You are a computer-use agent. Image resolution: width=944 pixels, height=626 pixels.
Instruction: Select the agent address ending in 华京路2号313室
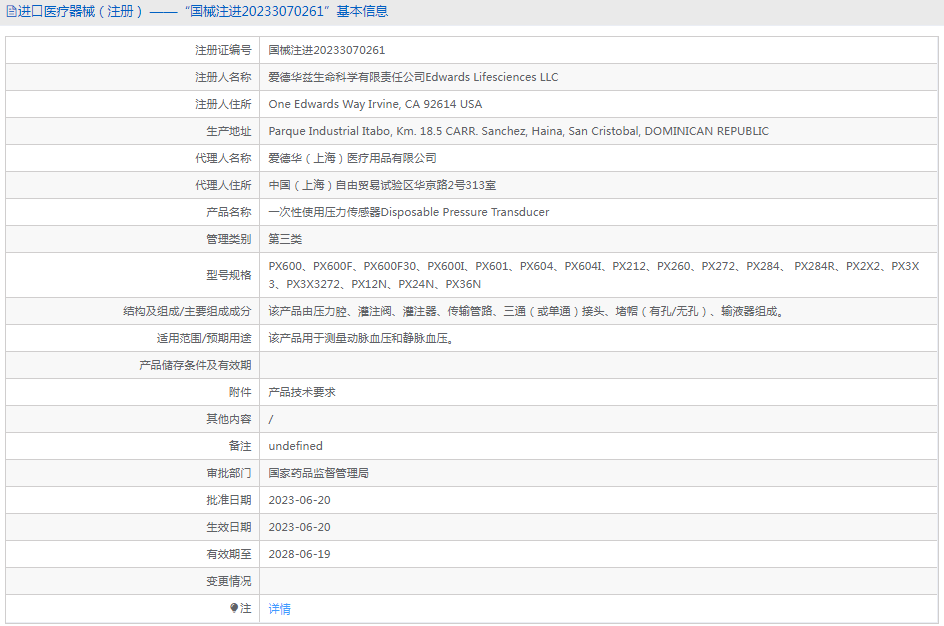[382, 185]
